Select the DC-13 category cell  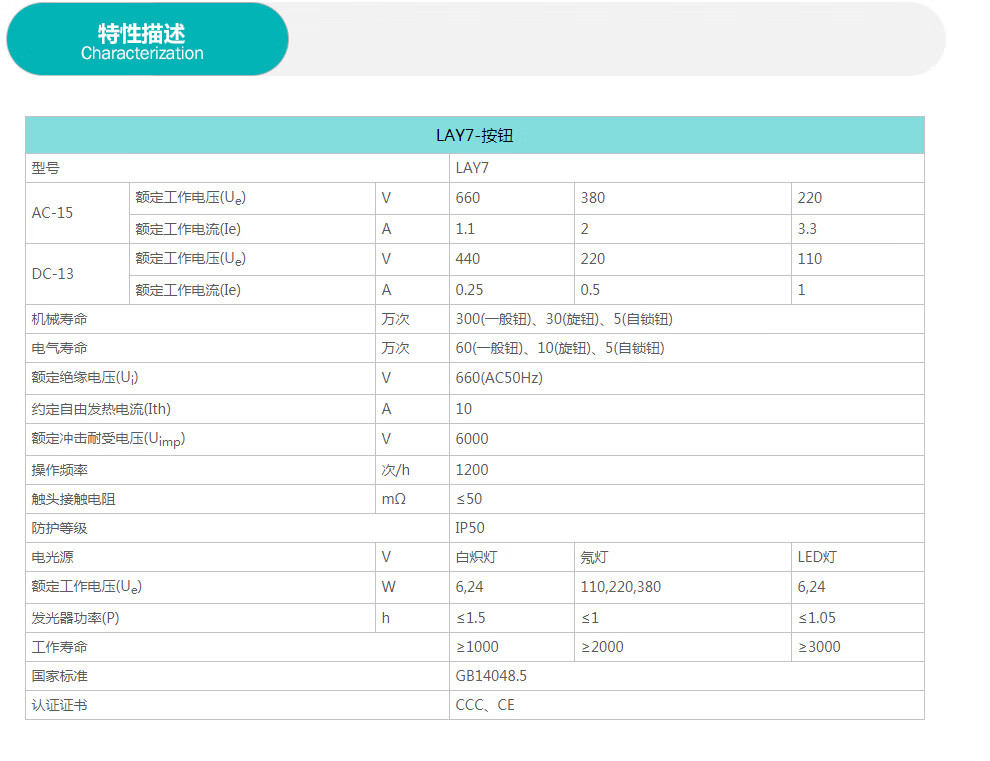point(53,274)
